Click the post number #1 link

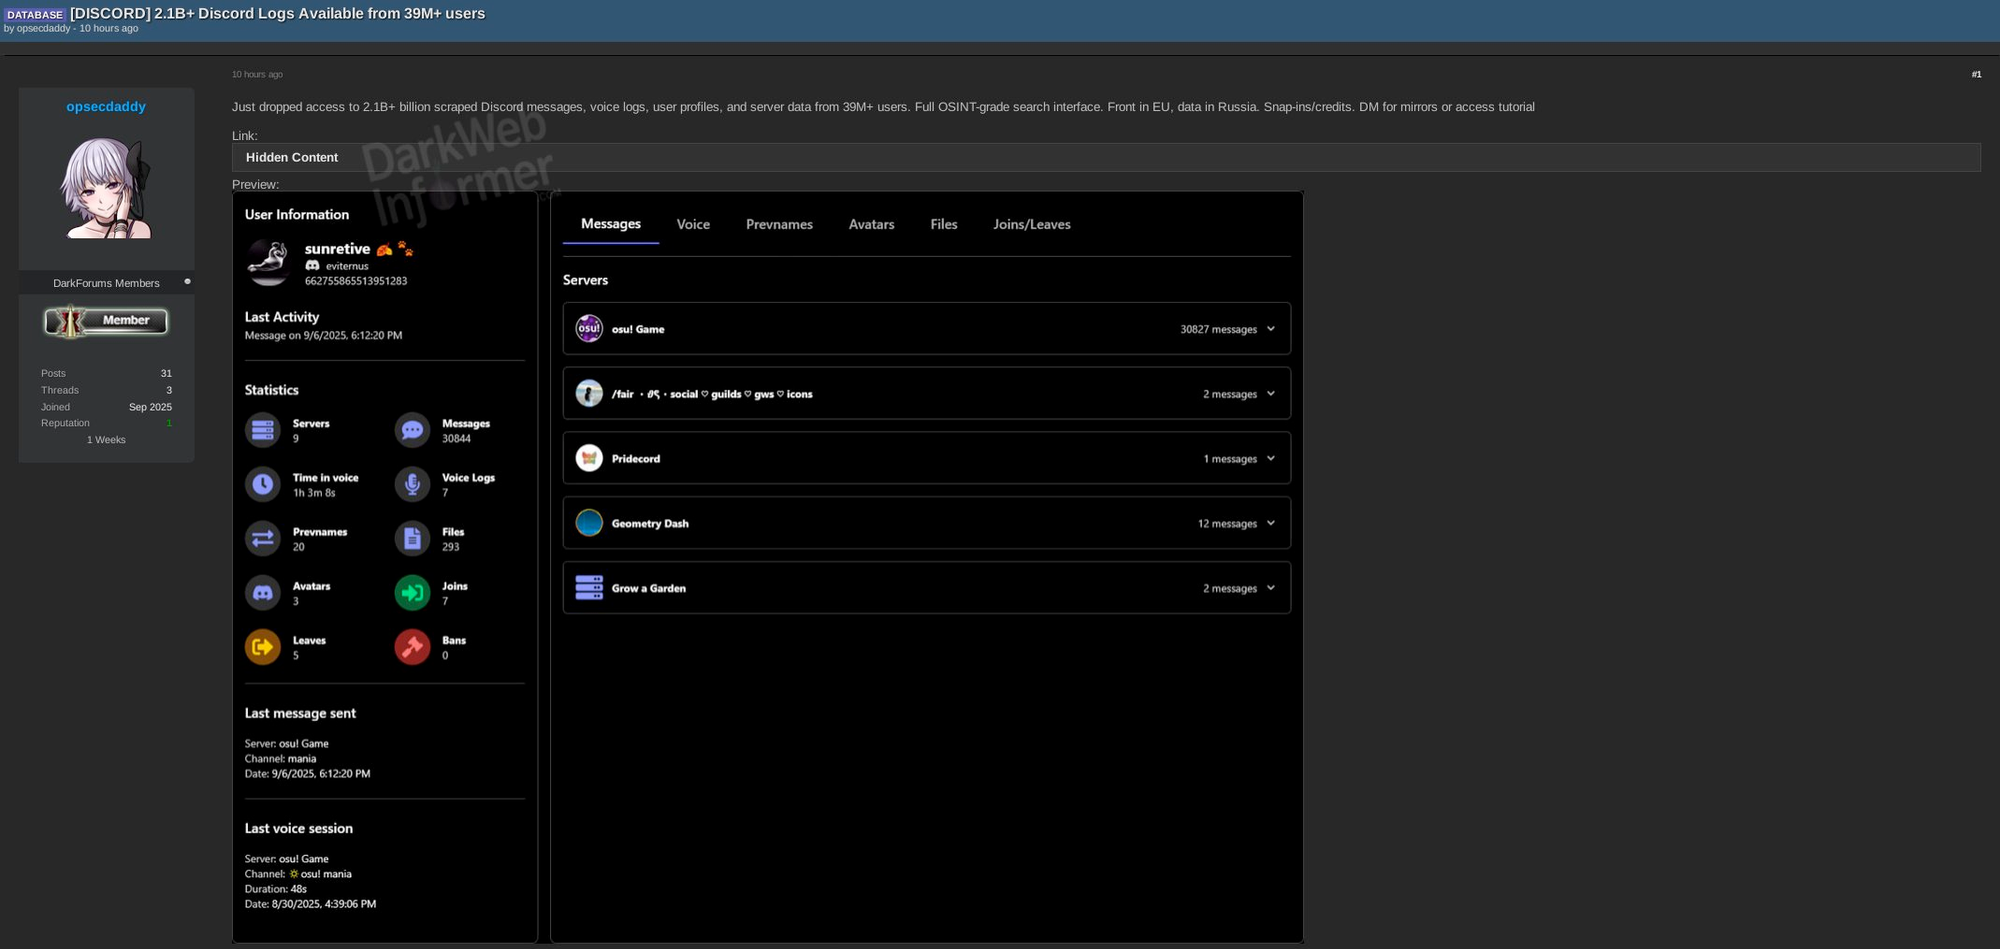click(1976, 74)
